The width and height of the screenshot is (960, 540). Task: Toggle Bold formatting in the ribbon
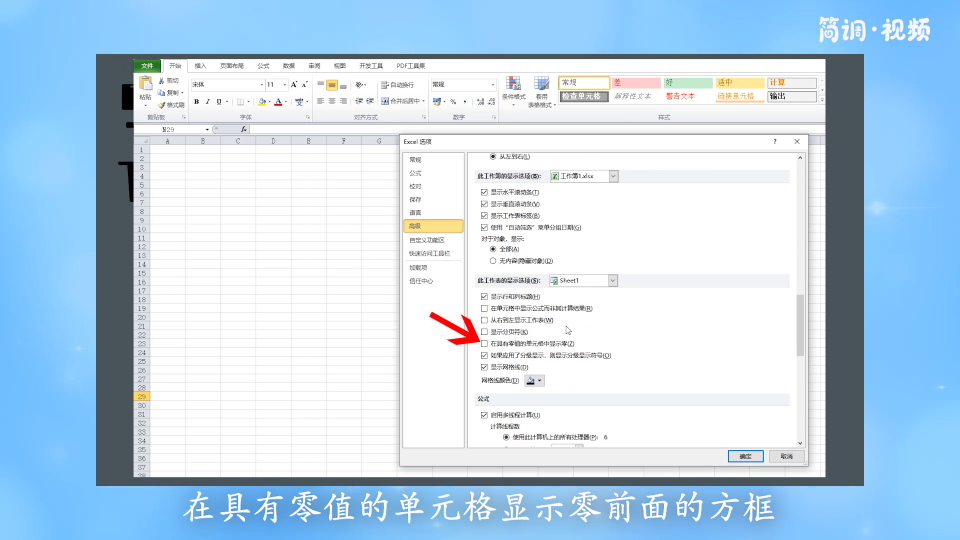196,101
